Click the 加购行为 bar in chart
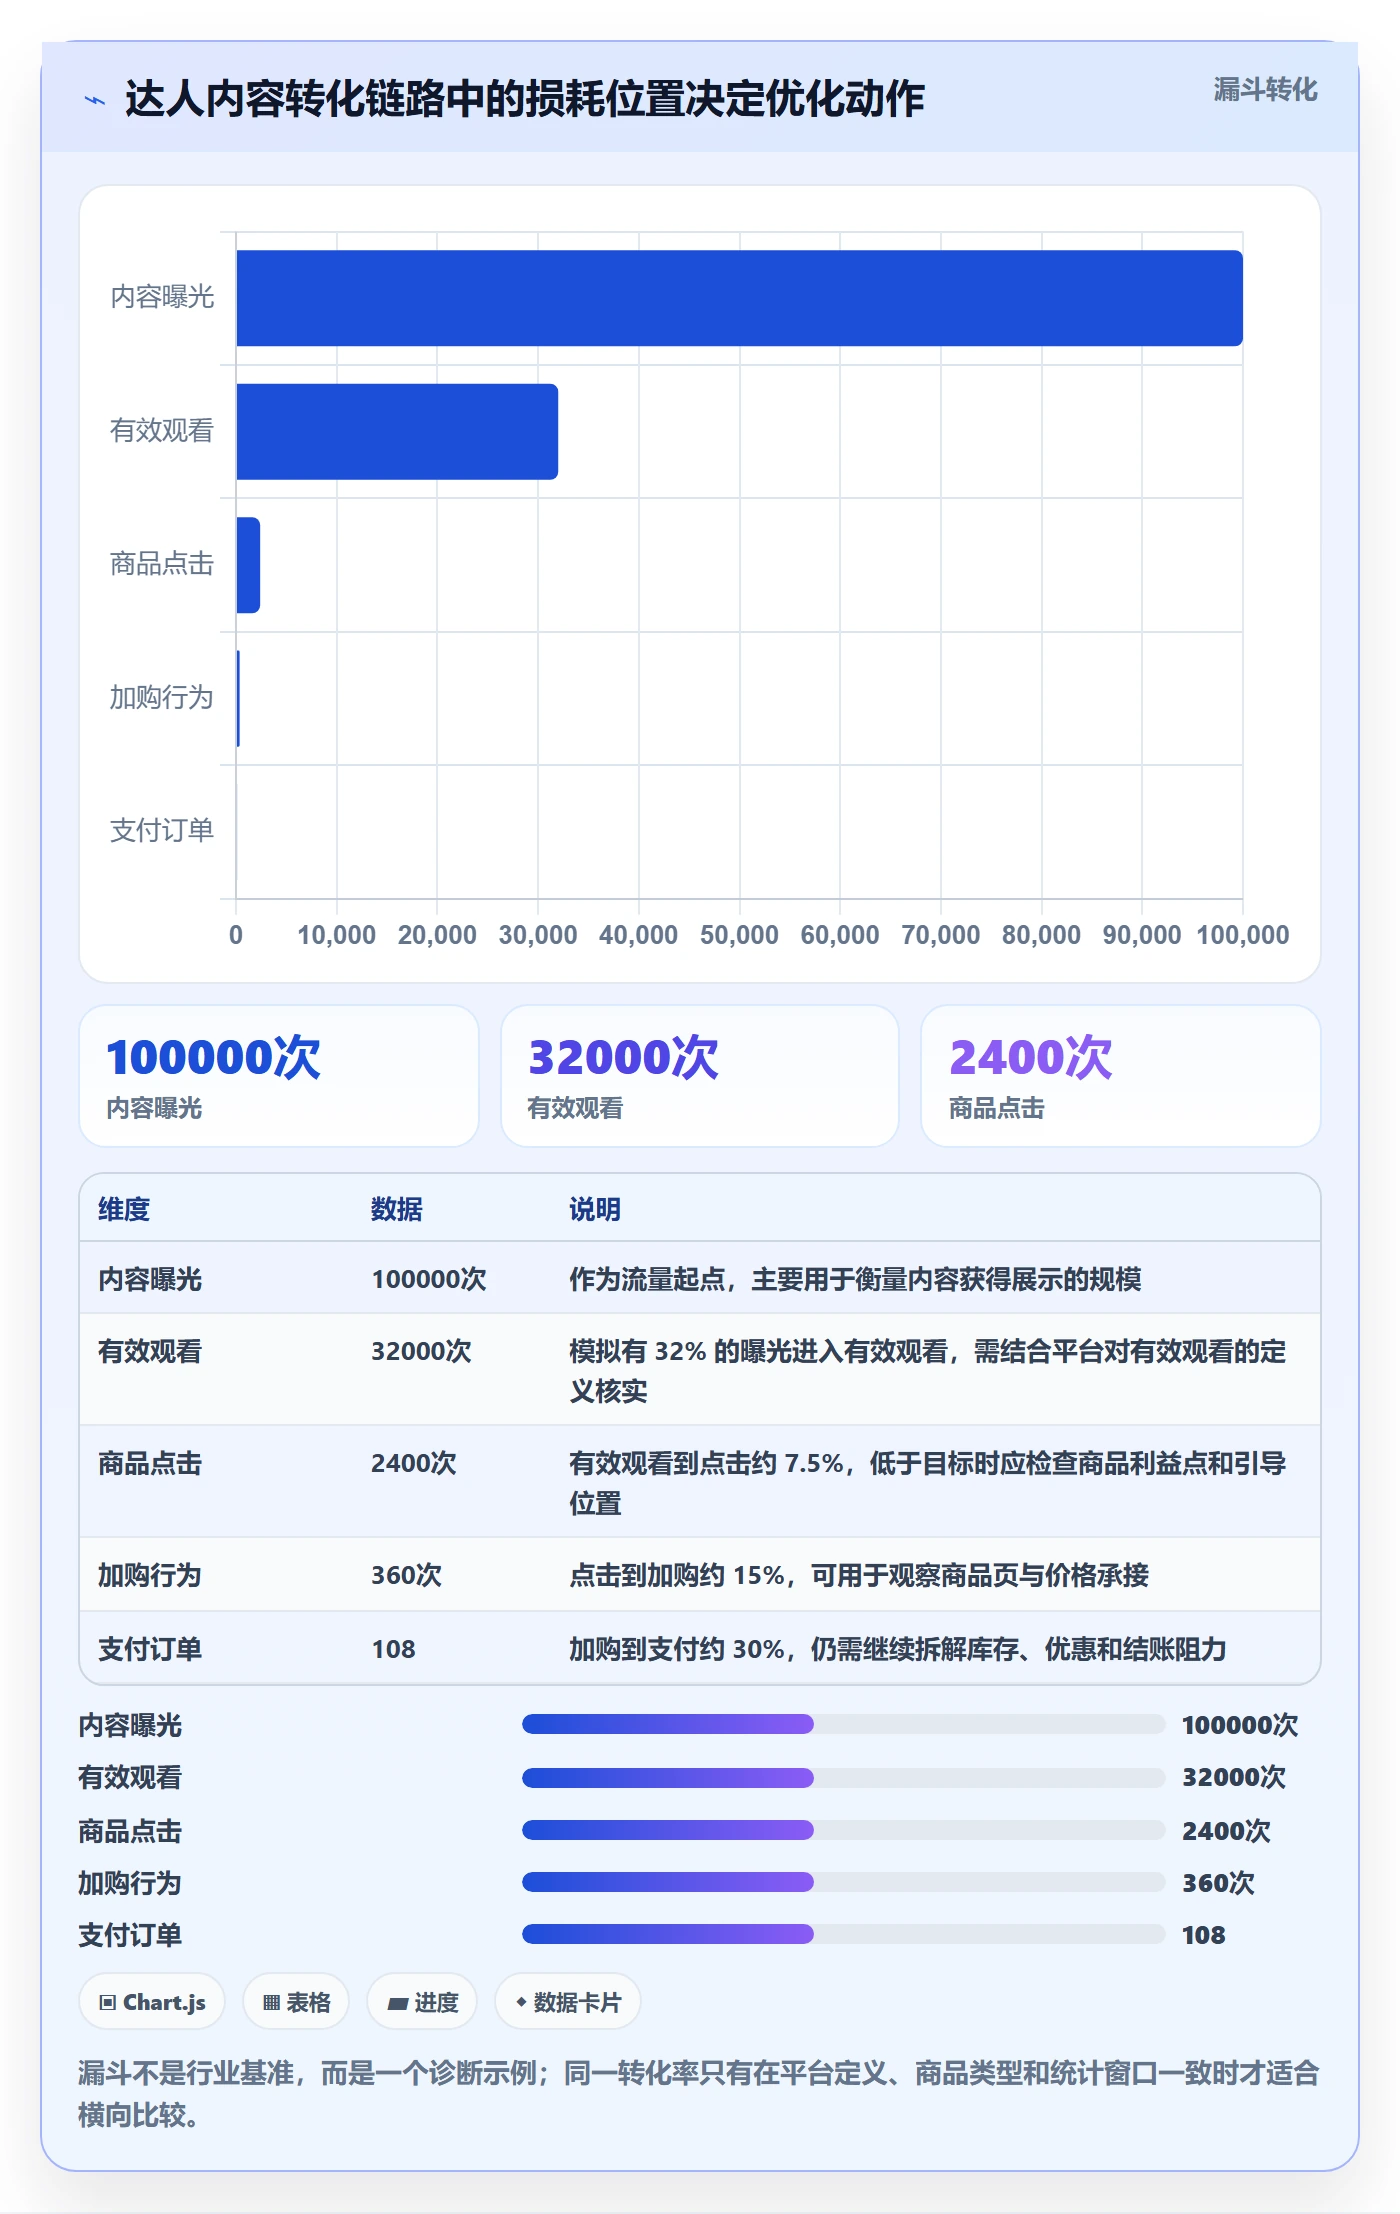This screenshot has height=2214, width=1400. (238, 698)
